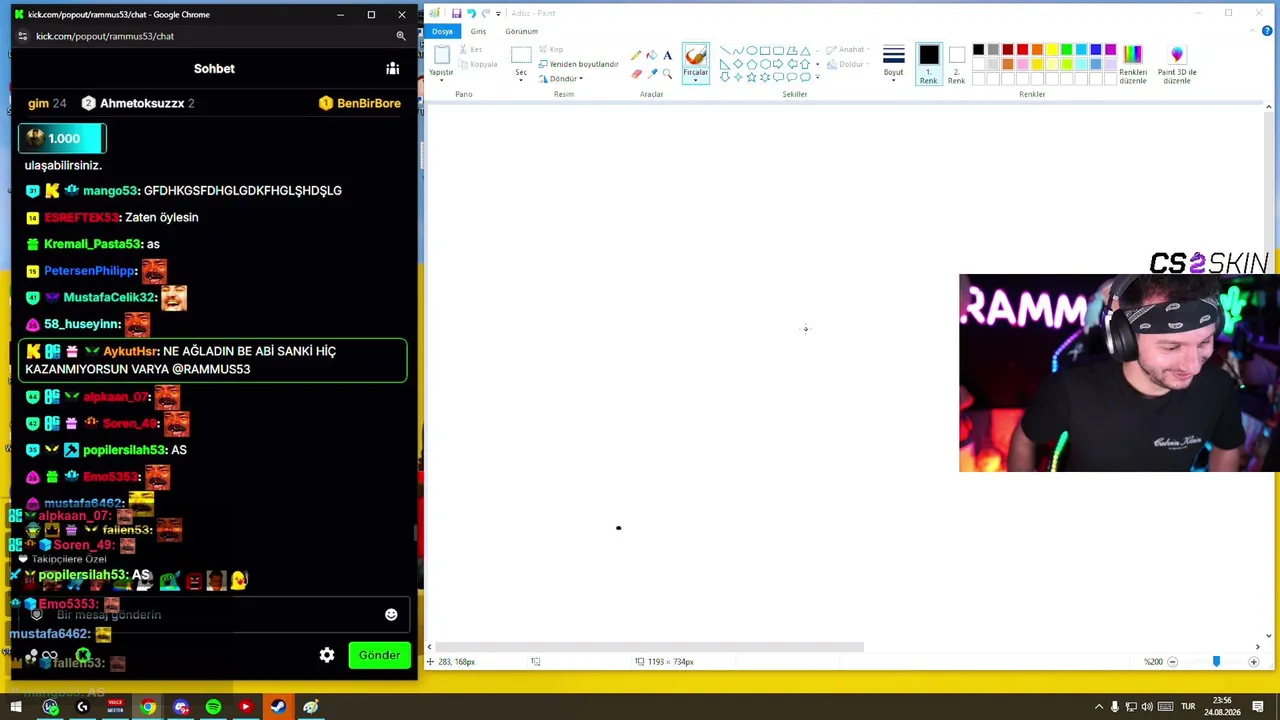Click the Gönder send button
The image size is (1280, 720).
click(x=379, y=655)
